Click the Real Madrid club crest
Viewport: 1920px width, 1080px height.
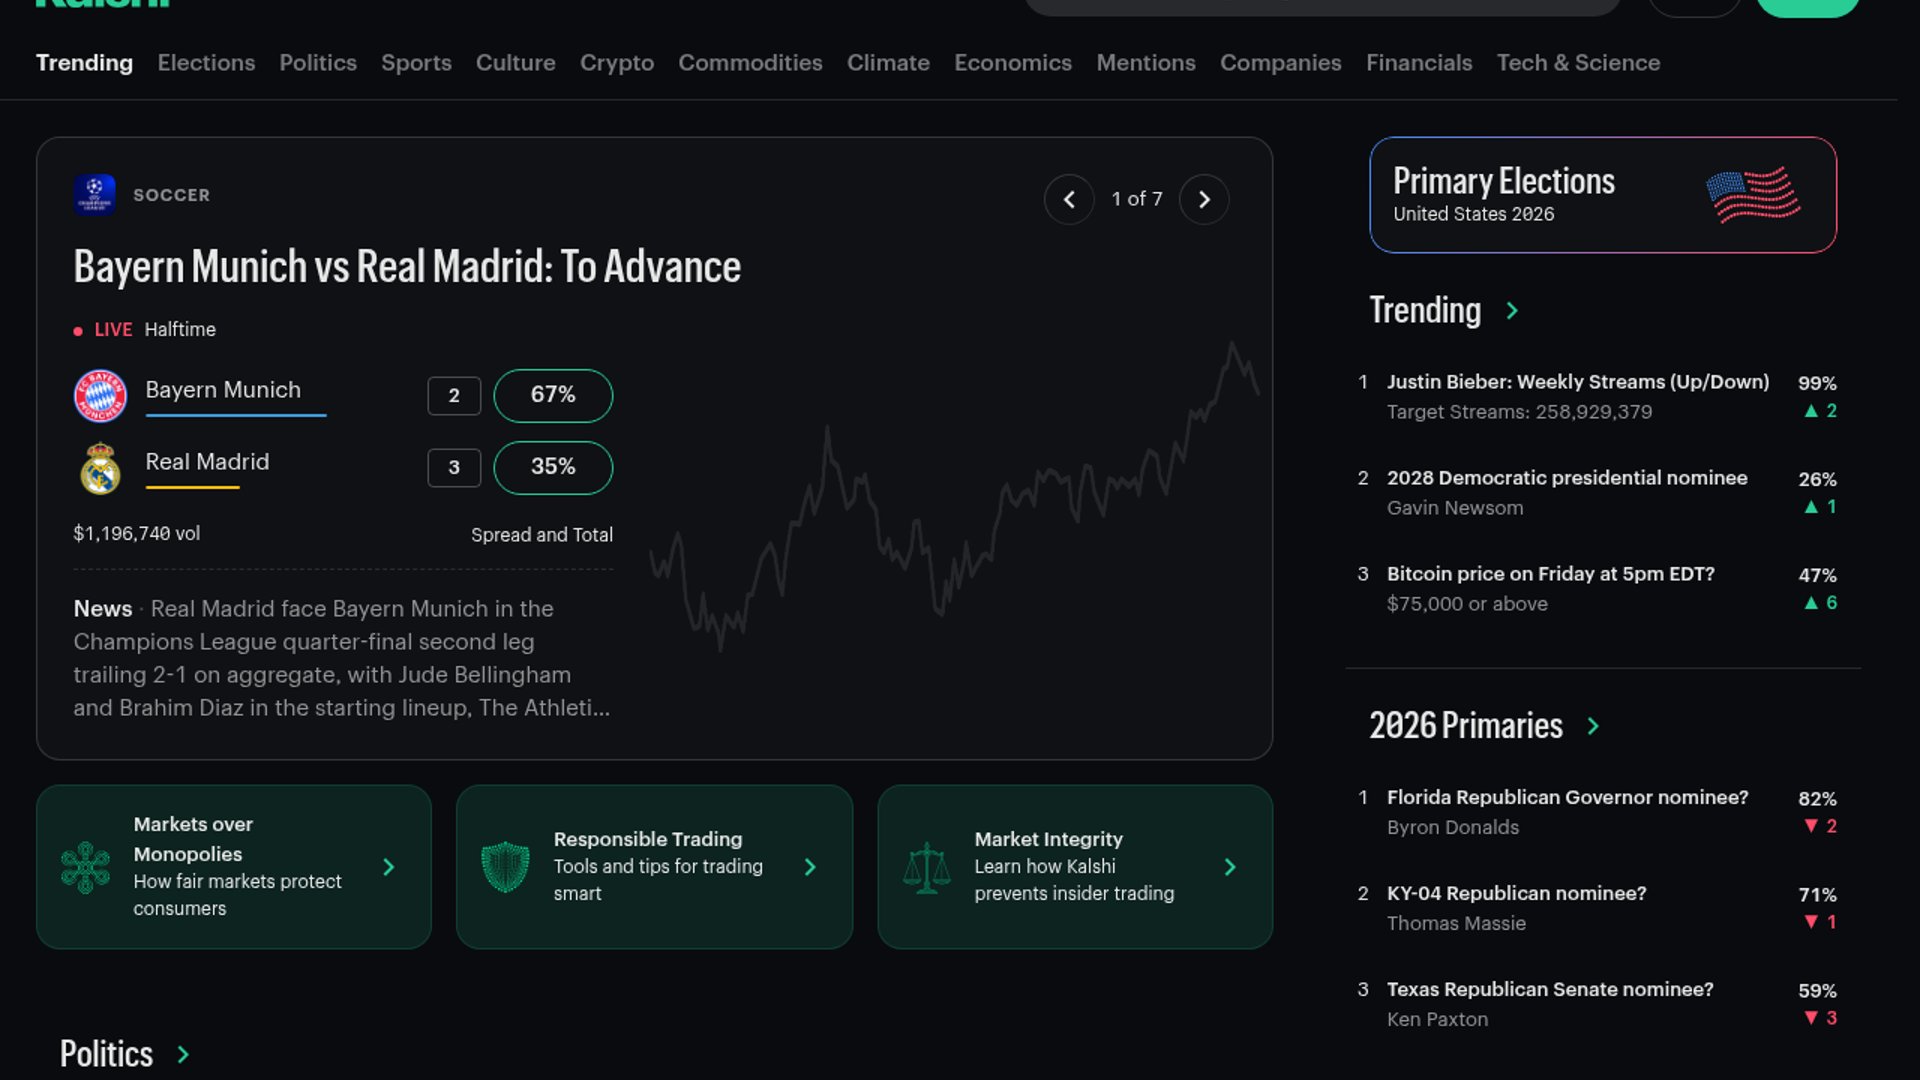coord(100,468)
